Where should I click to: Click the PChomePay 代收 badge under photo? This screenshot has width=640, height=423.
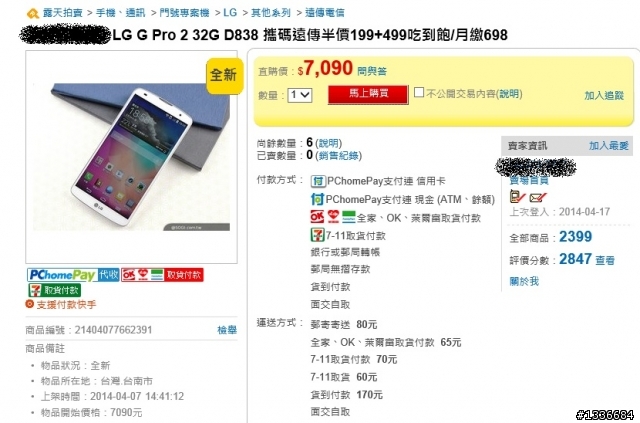73,275
